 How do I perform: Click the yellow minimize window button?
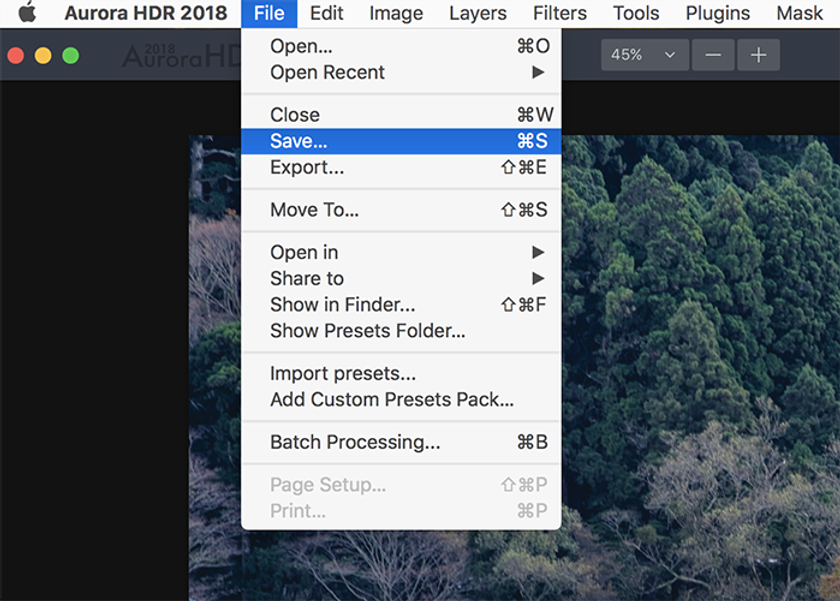click(43, 56)
